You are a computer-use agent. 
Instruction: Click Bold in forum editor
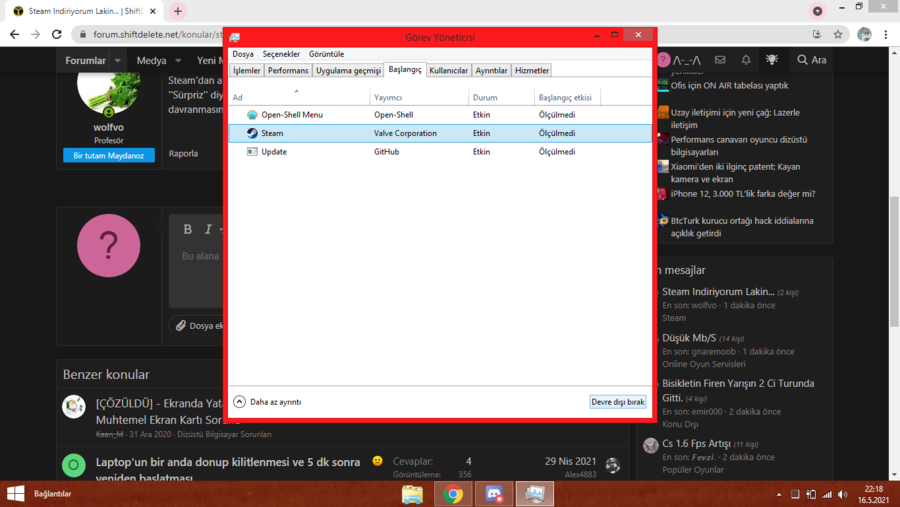(x=187, y=230)
